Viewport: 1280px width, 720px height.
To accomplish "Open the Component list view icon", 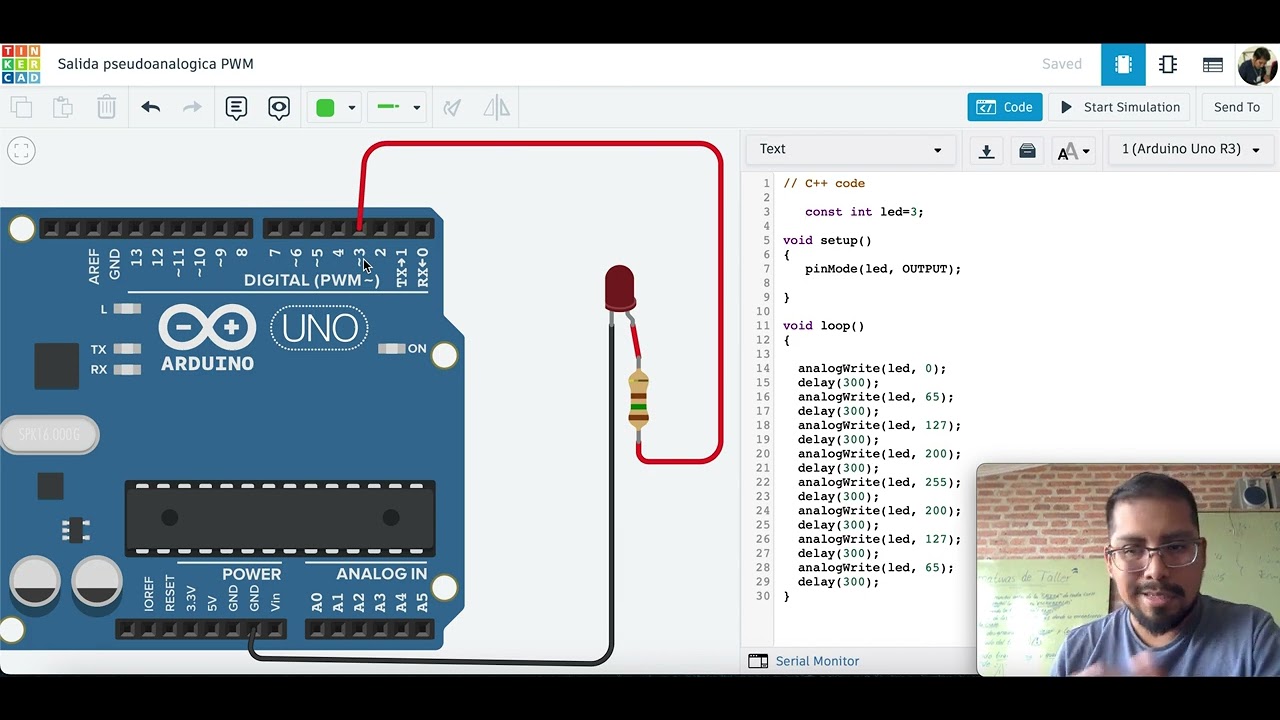I will [1213, 65].
